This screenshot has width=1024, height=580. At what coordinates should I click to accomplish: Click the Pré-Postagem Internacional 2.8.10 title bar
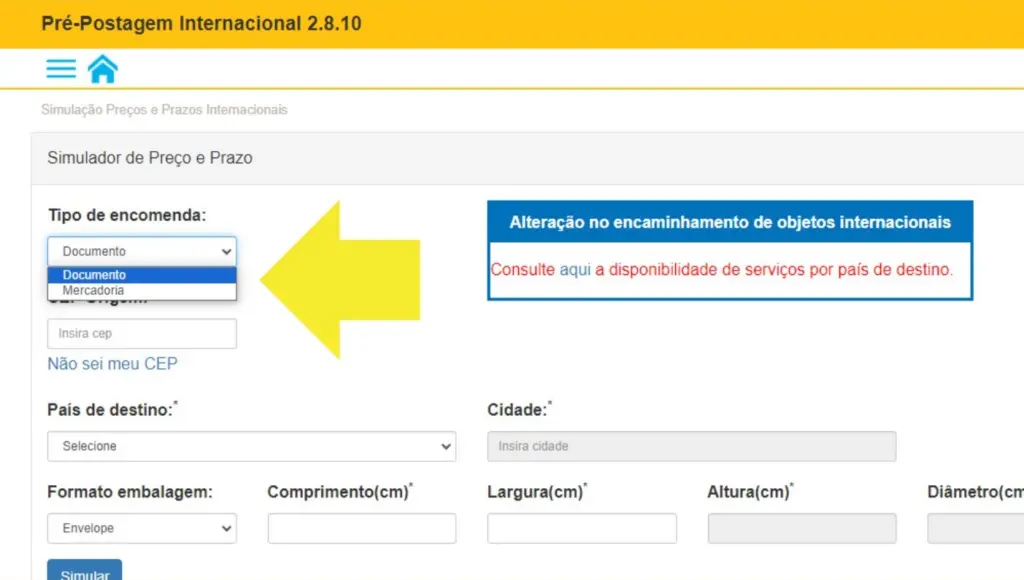pyautogui.click(x=200, y=22)
